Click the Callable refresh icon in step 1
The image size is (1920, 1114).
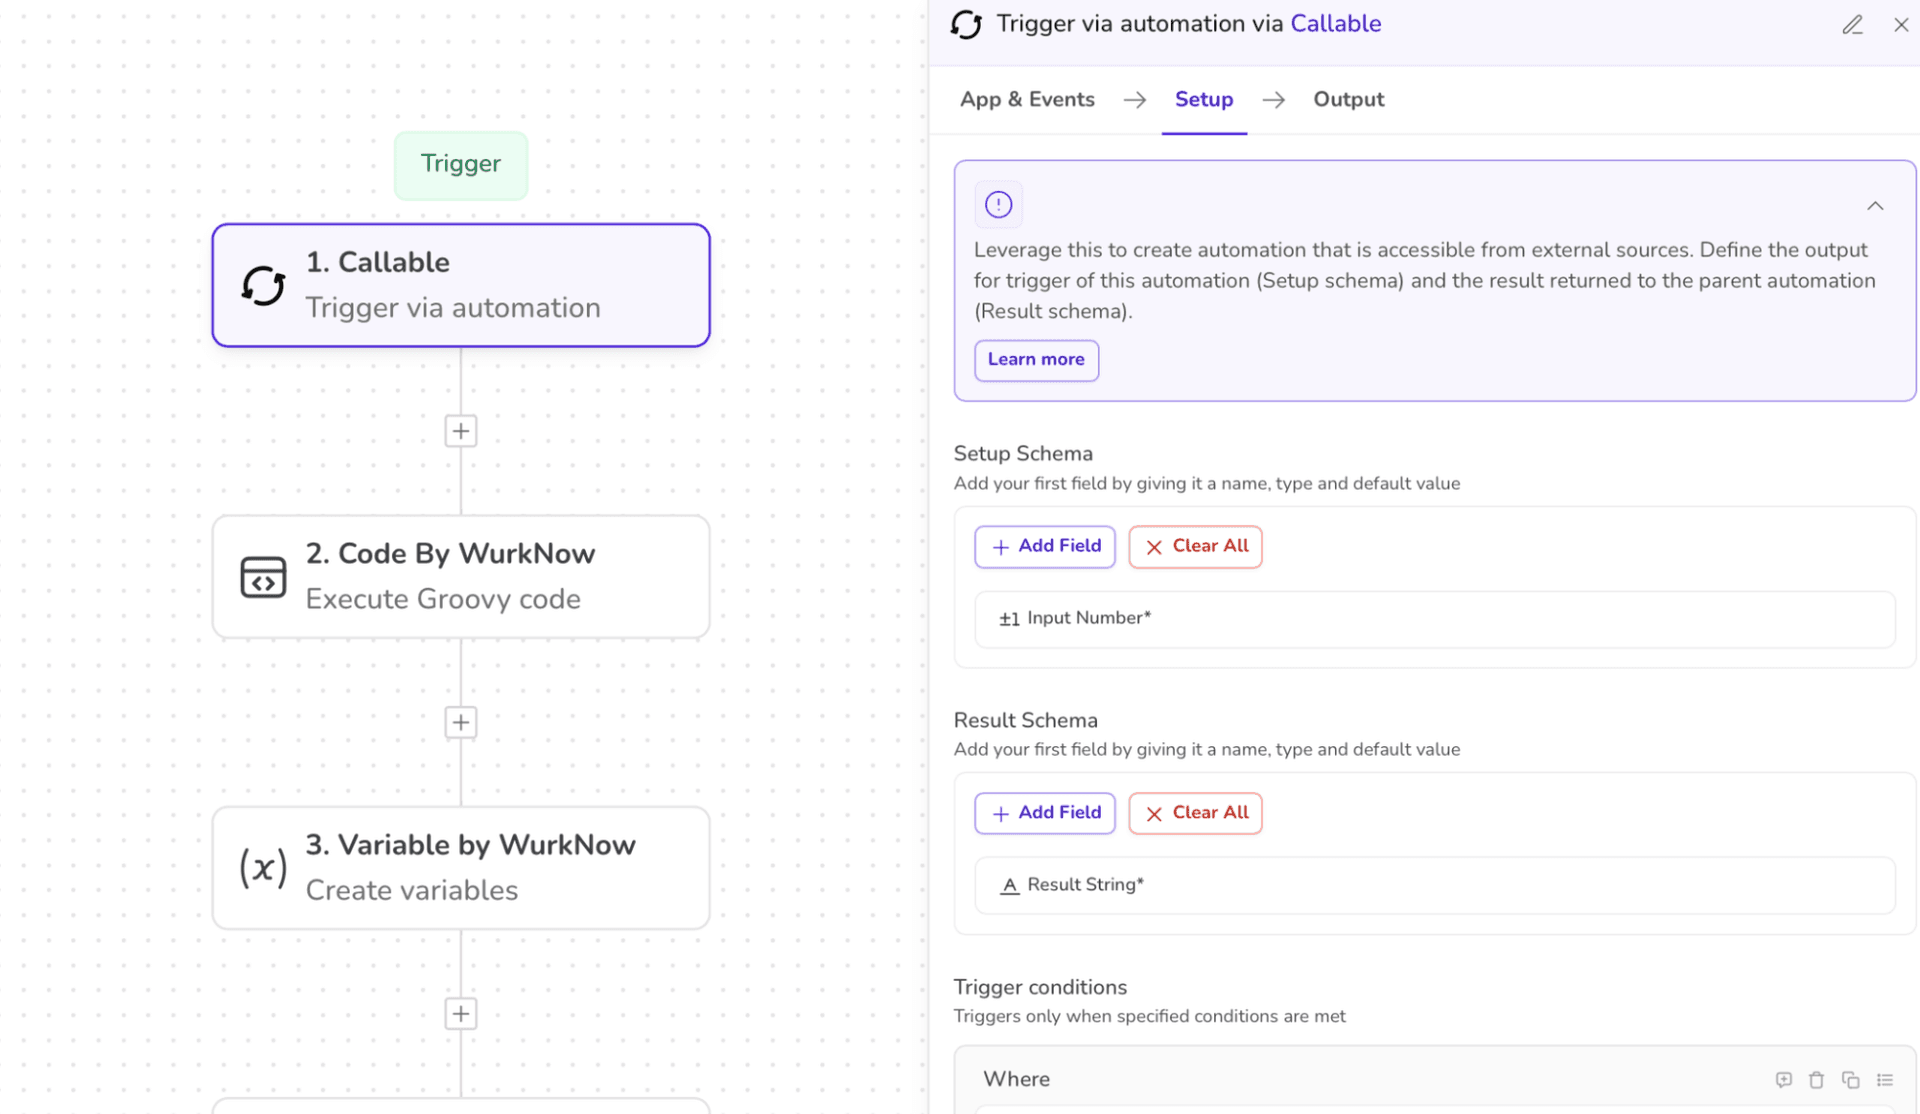pos(263,286)
